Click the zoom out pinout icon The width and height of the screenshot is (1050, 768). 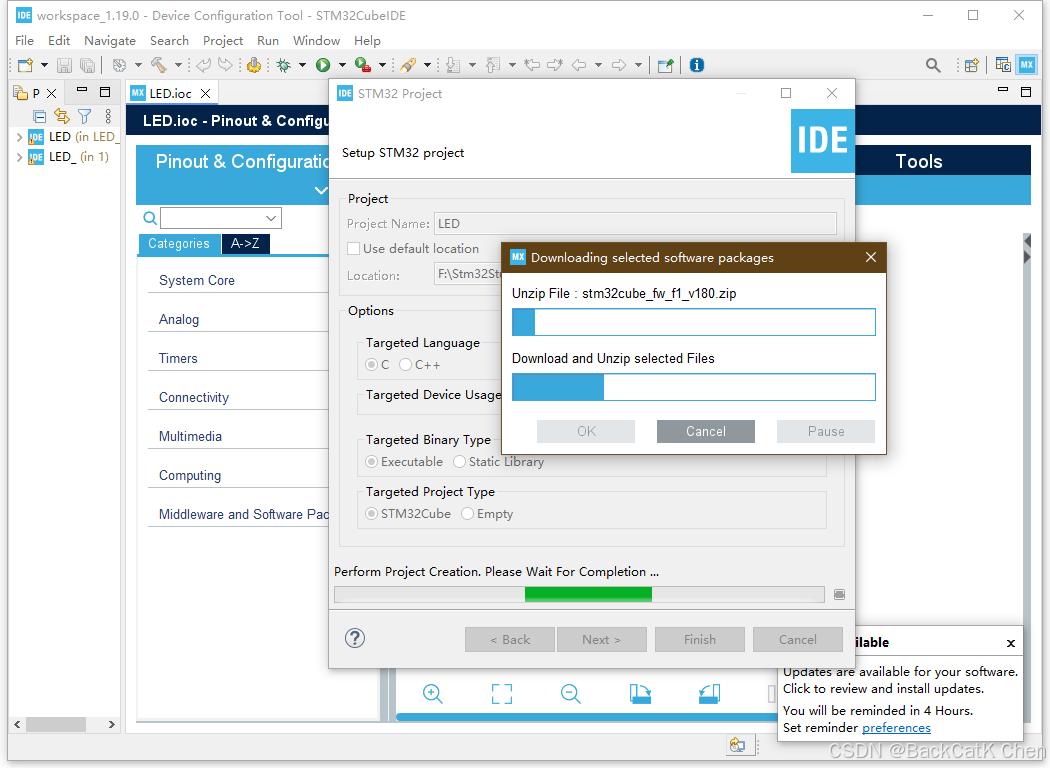click(571, 694)
